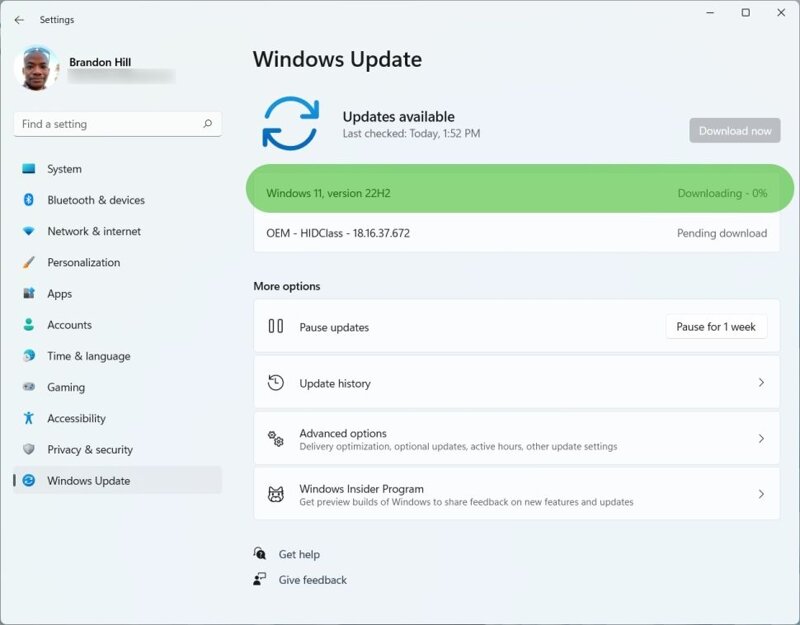Viewport: 800px width, 625px height.
Task: Click the Personalization paintbrush icon
Action: [x=29, y=262]
